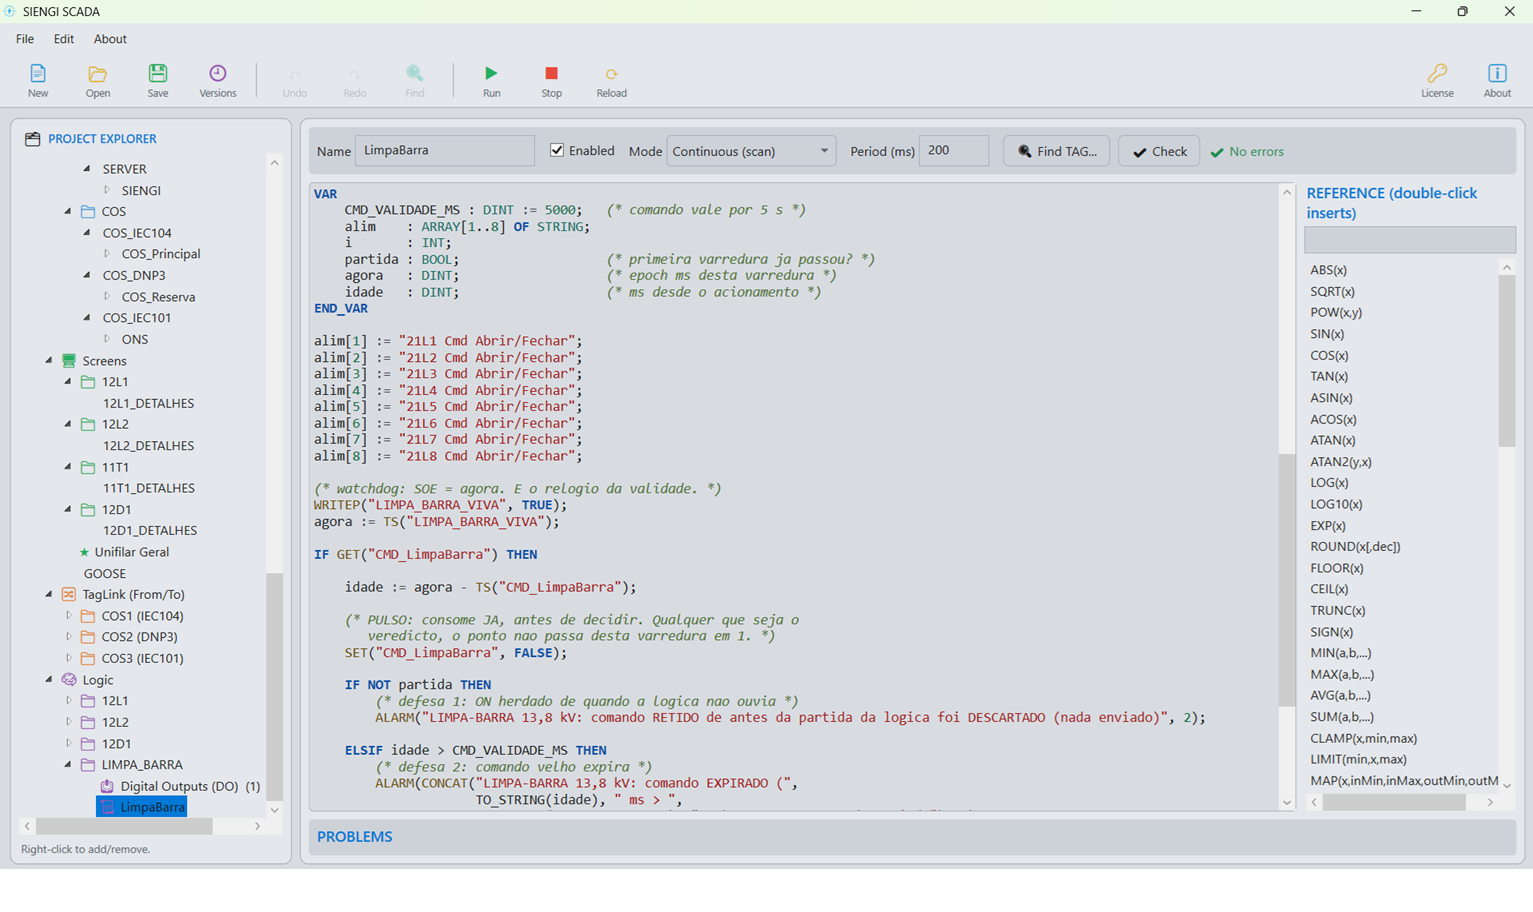Select COS3 (IEC101) tree item

[142, 658]
